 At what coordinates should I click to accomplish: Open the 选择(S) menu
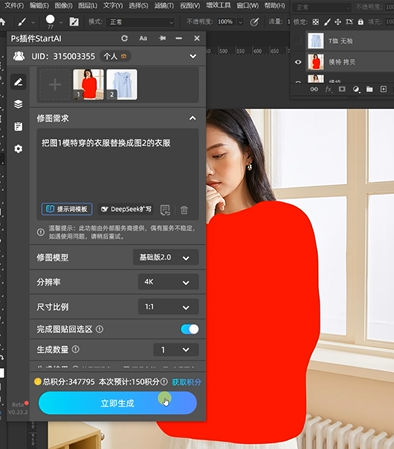(138, 5)
